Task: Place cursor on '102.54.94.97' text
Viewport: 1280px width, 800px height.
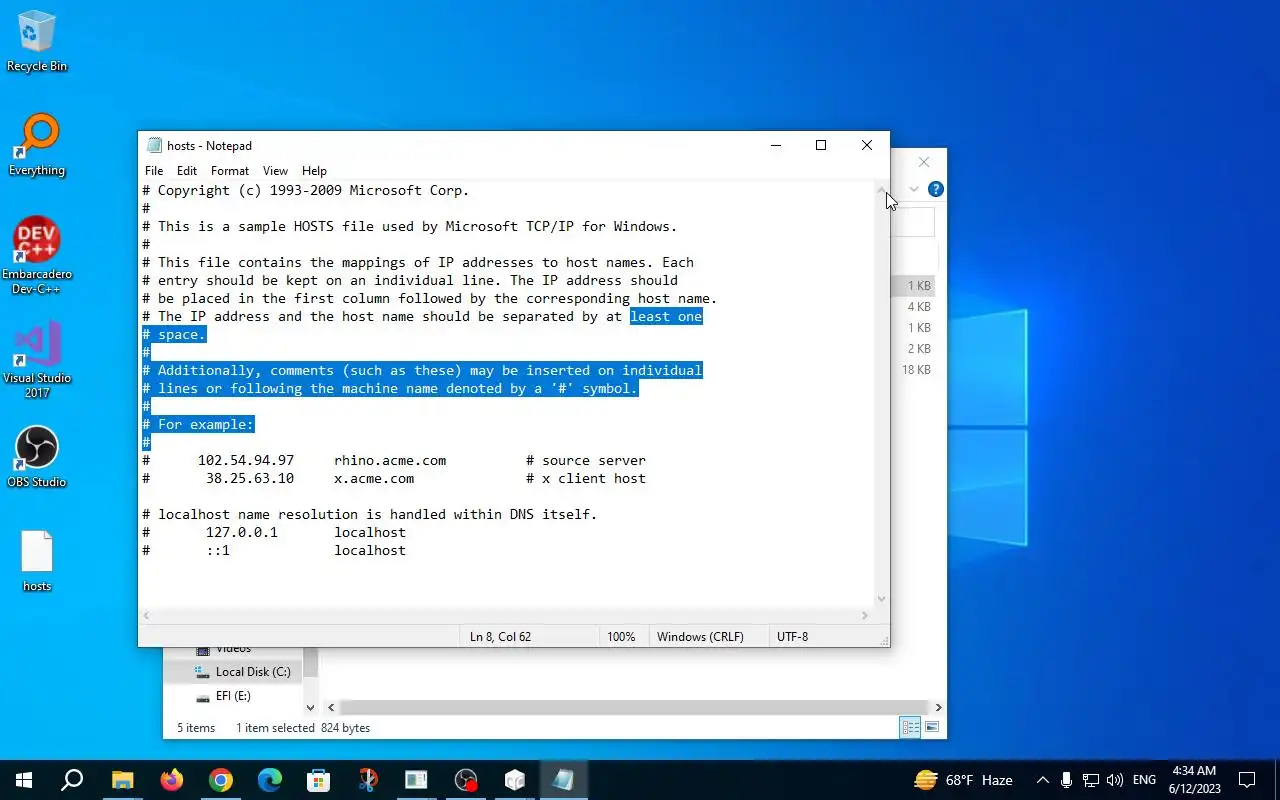Action: [246, 461]
